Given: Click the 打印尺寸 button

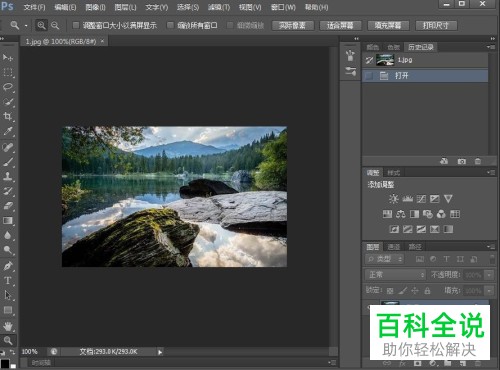Looking at the screenshot, I should click(436, 25).
